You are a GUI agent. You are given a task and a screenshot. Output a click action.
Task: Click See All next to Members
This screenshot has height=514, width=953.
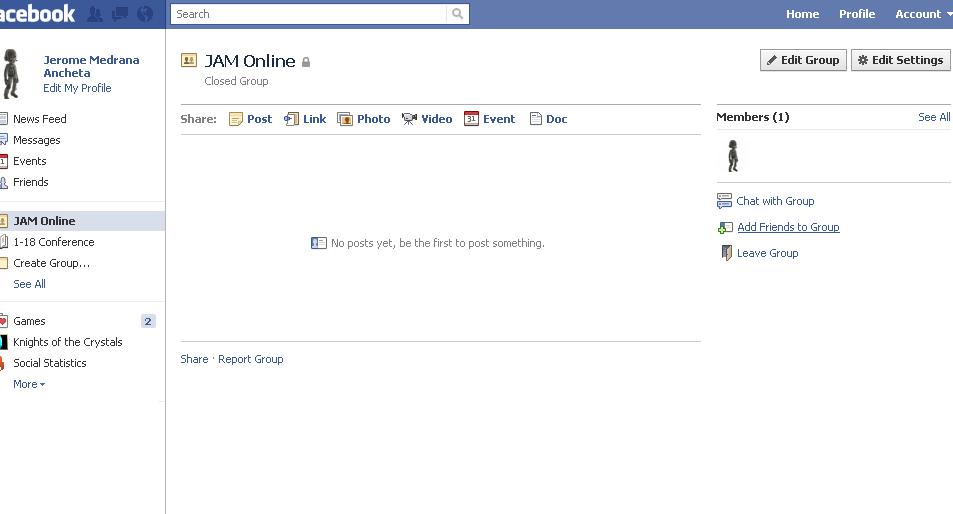coord(934,117)
